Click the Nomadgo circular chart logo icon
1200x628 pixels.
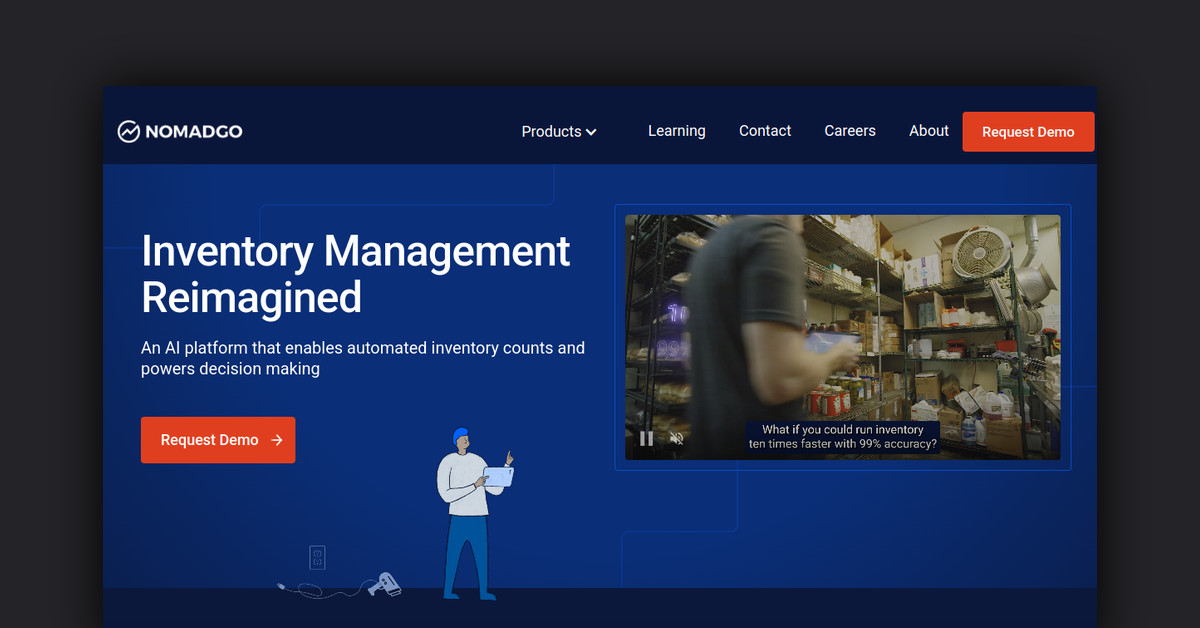[128, 131]
